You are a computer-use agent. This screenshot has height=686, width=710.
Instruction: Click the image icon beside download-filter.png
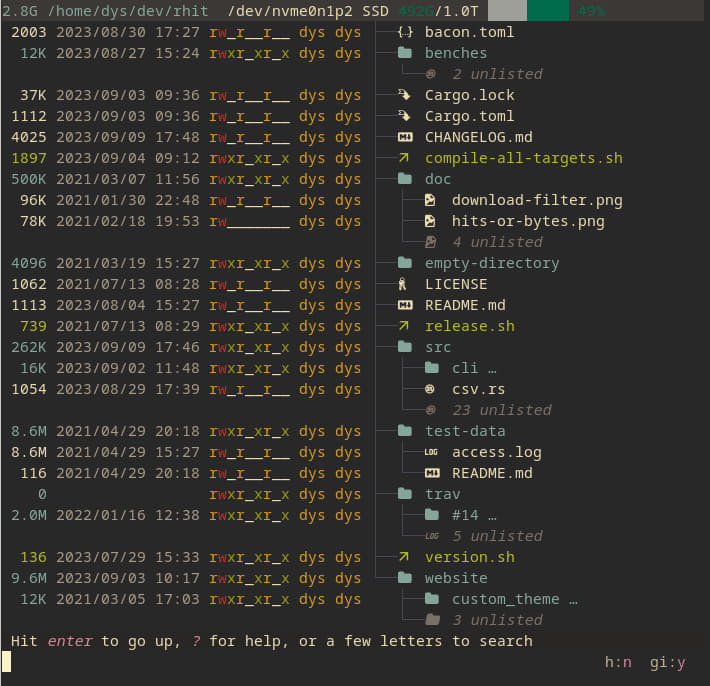coord(430,200)
